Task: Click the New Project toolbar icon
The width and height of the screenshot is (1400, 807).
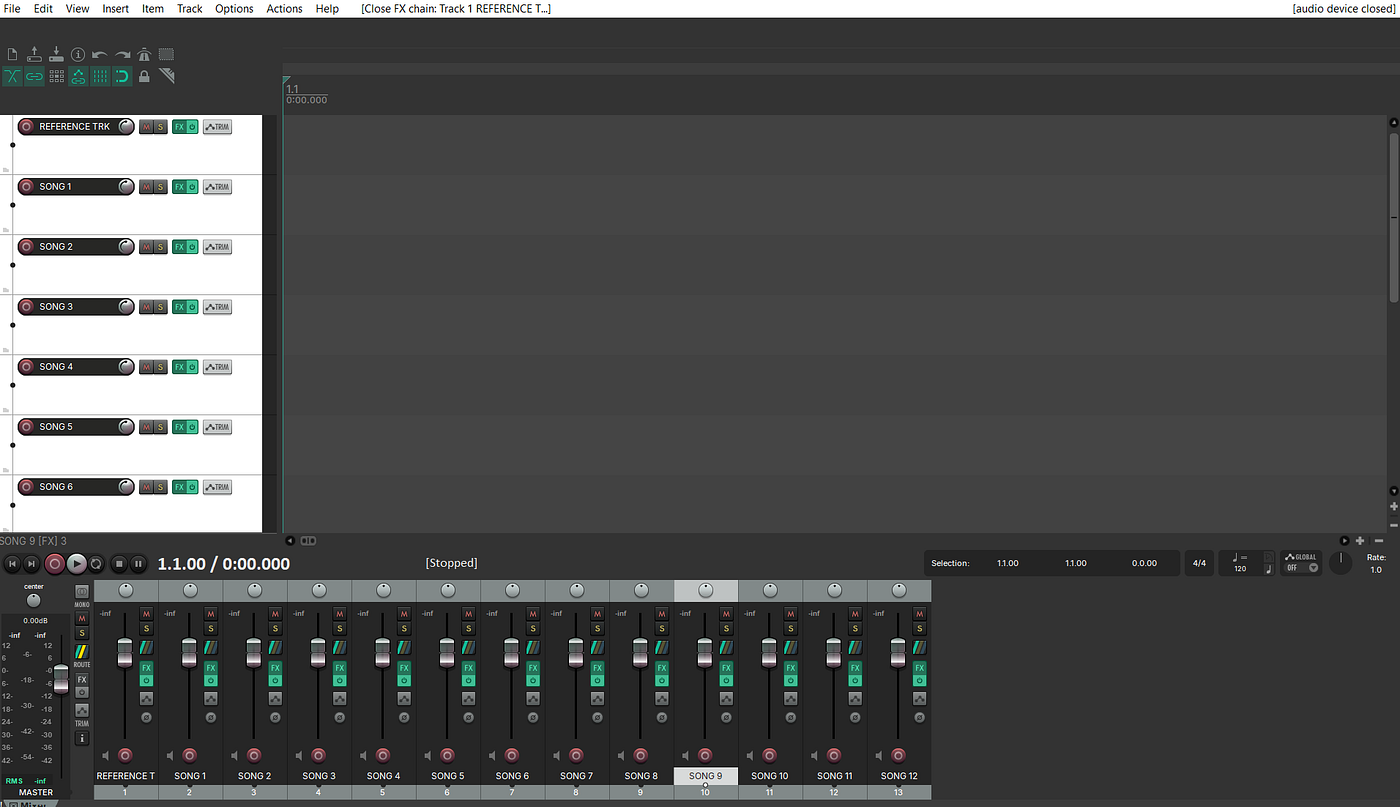Action: click(12, 55)
